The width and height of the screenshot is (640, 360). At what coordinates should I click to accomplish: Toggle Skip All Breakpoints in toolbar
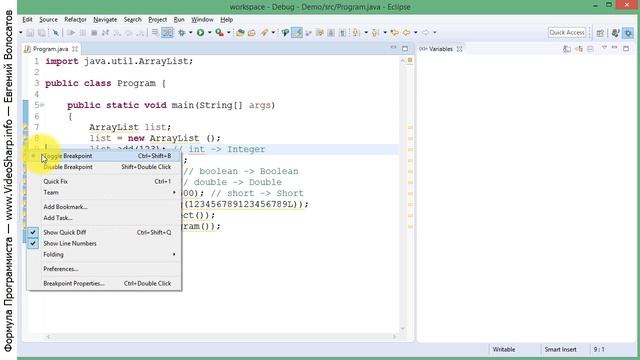click(x=56, y=33)
